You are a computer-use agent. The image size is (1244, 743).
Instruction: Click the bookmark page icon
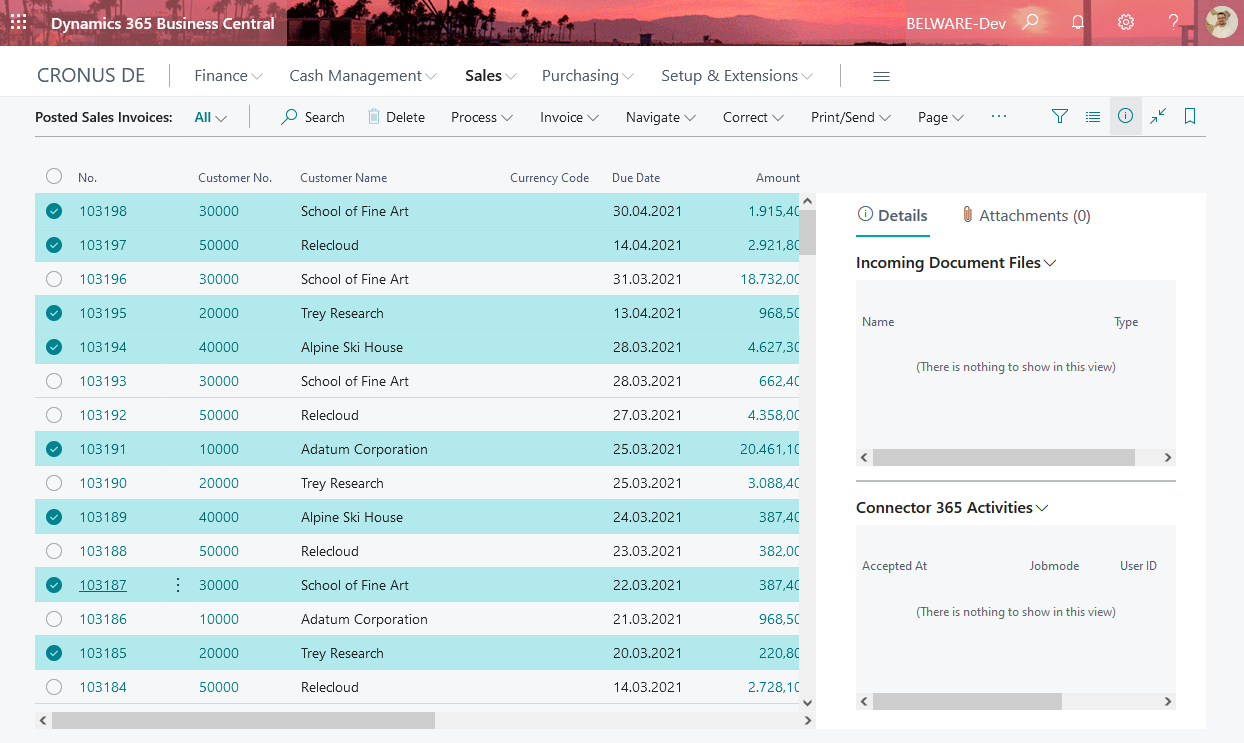(x=1190, y=117)
